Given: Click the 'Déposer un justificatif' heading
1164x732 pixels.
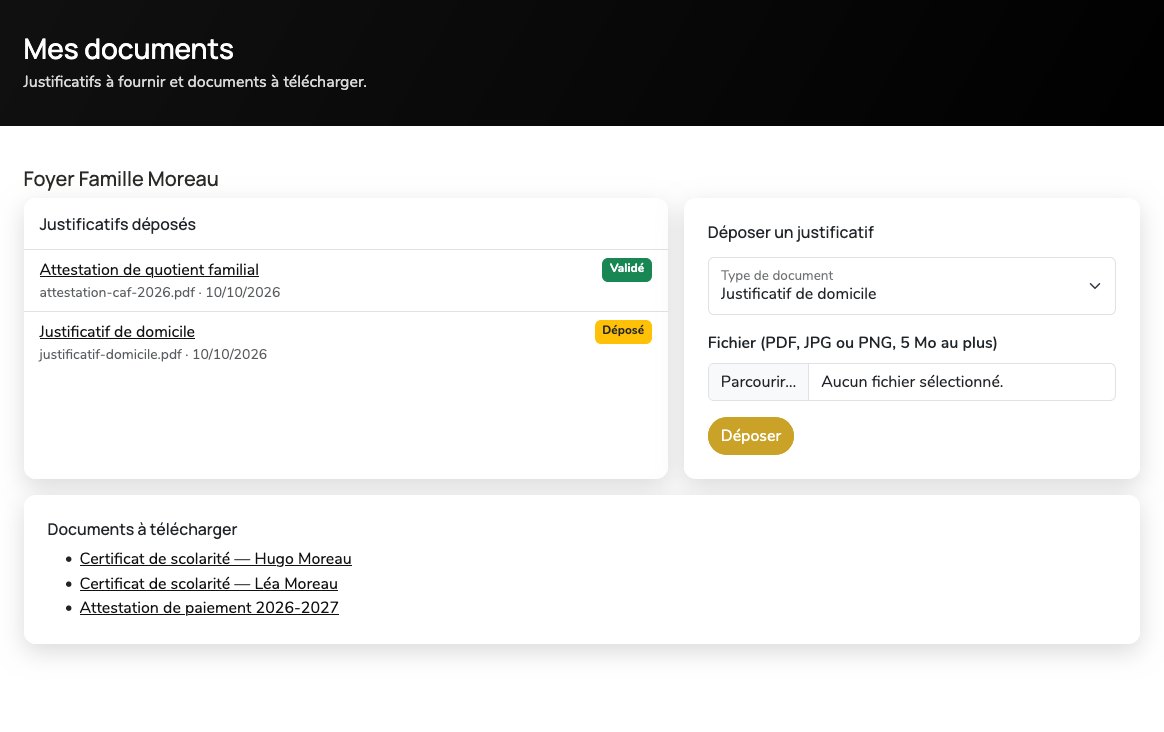Looking at the screenshot, I should [790, 232].
